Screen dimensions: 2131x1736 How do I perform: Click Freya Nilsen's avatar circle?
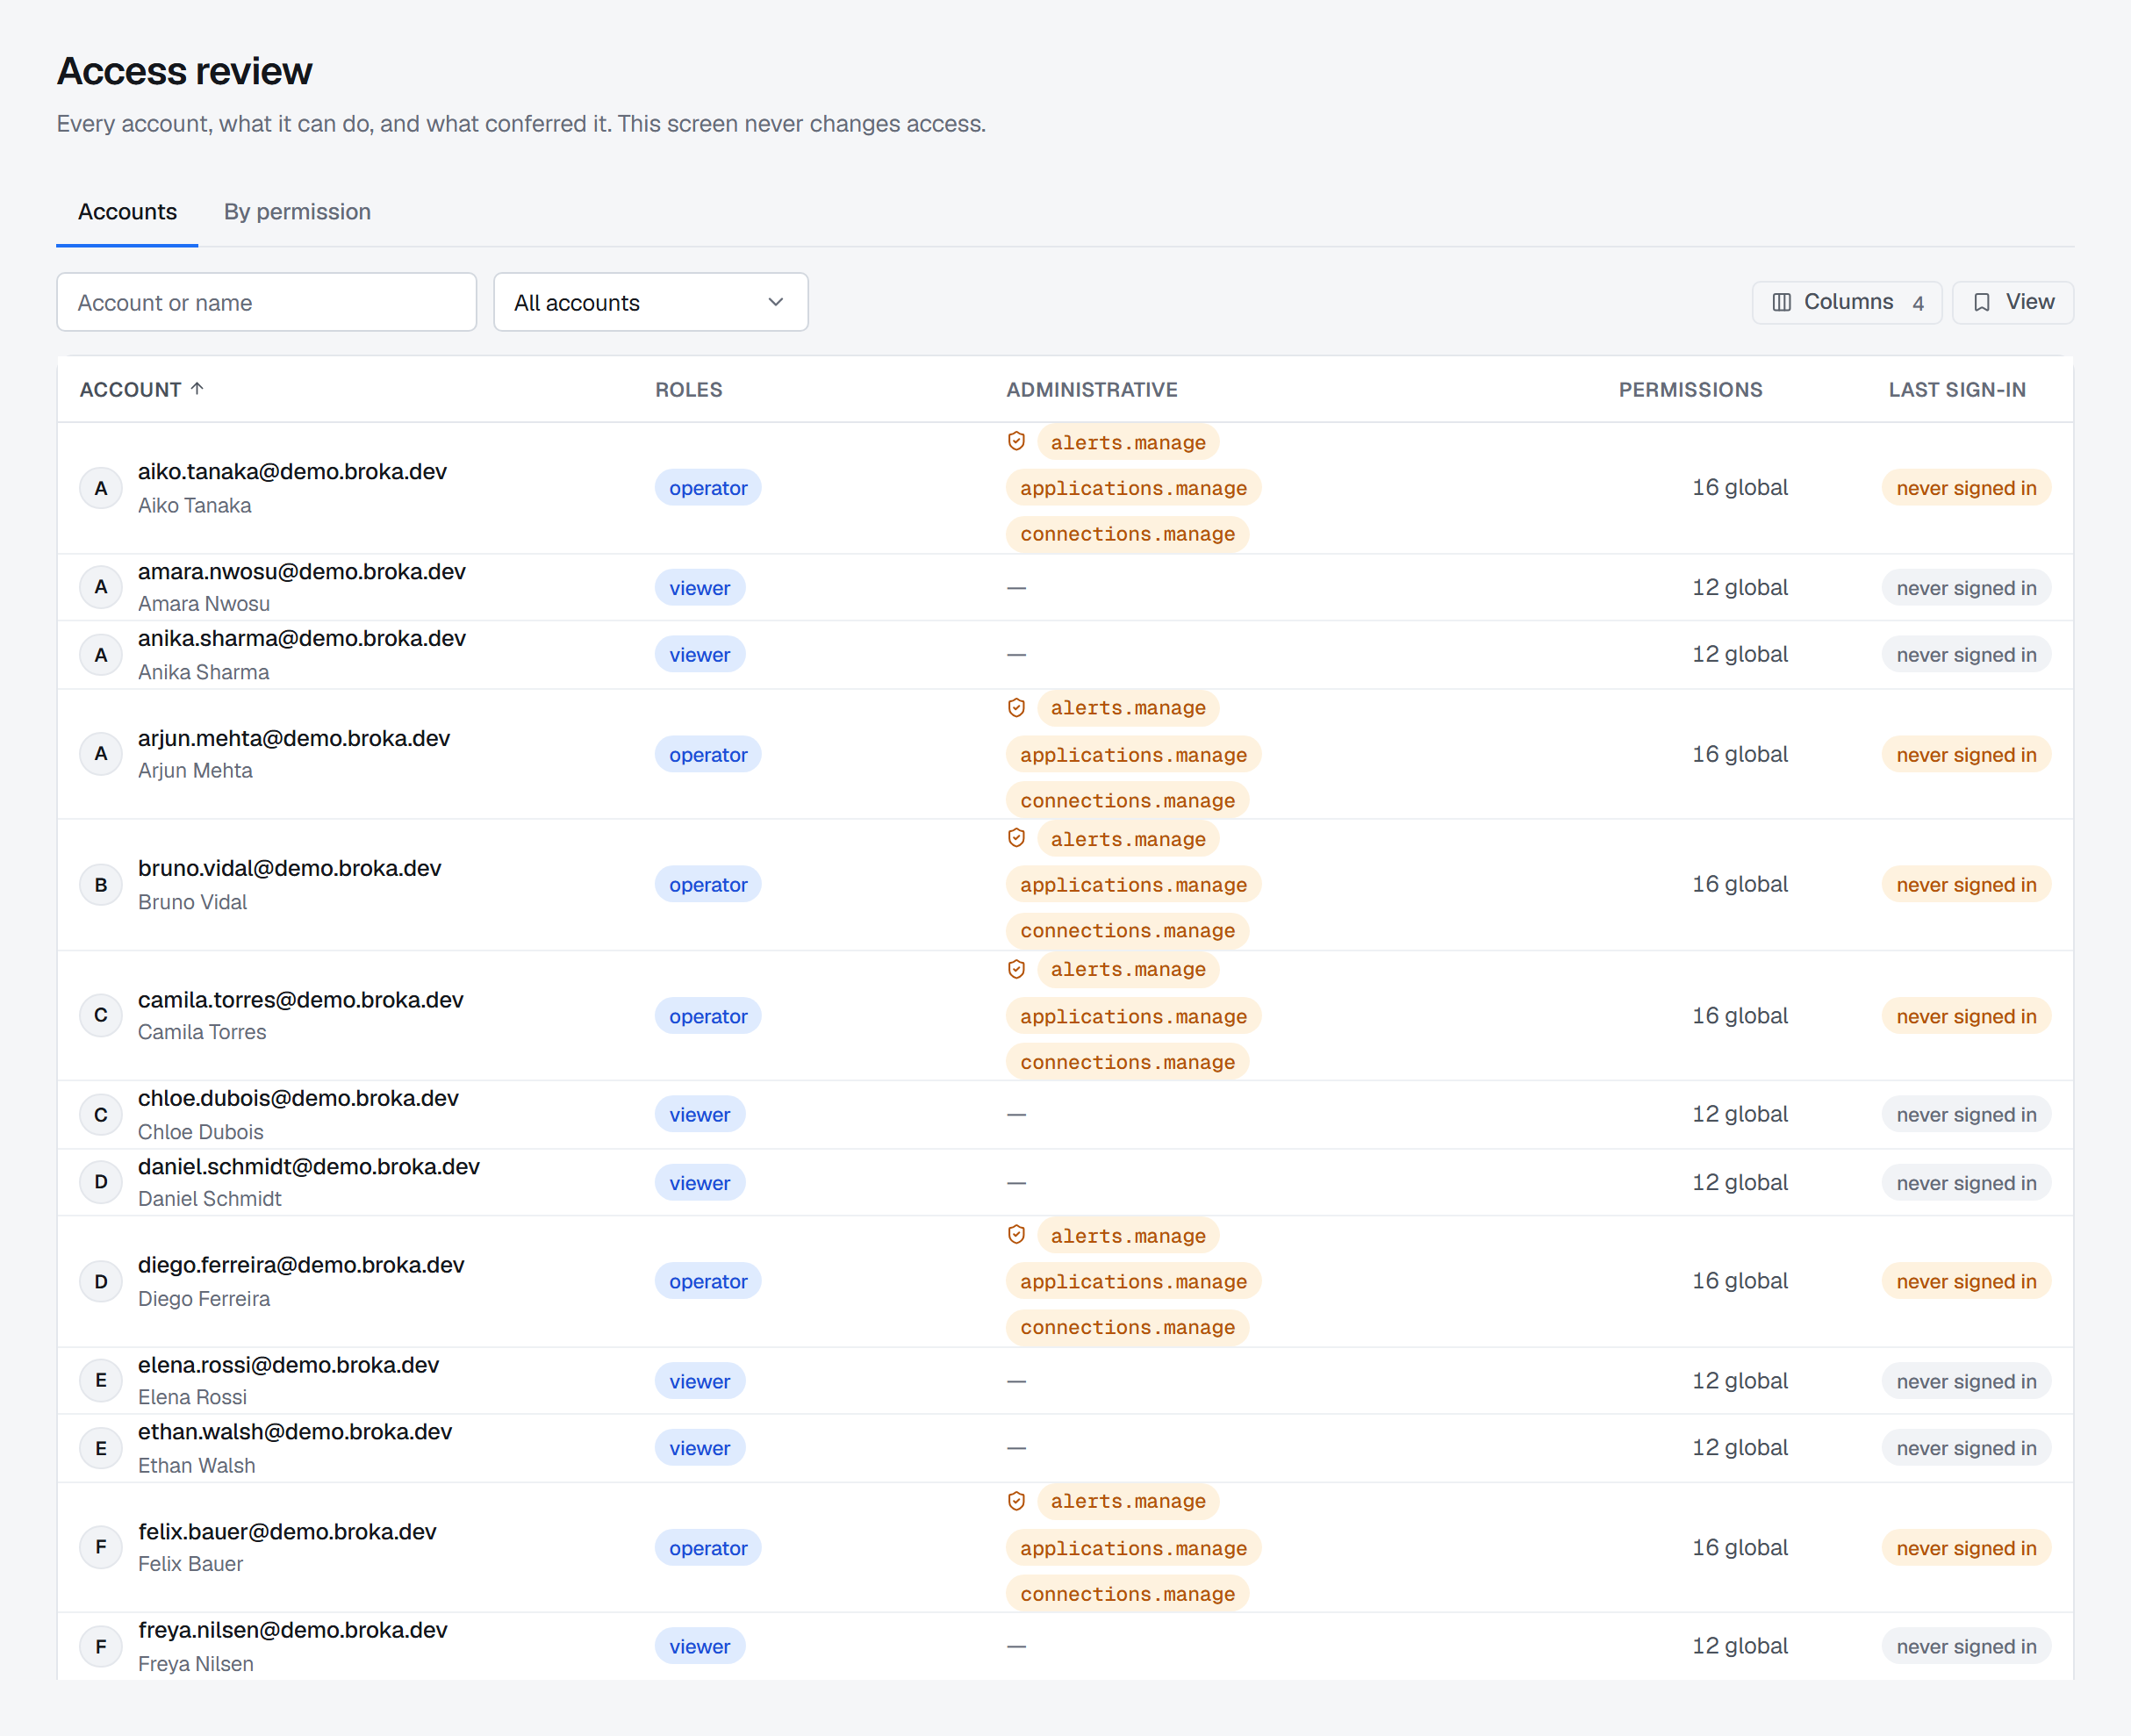[x=101, y=1646]
